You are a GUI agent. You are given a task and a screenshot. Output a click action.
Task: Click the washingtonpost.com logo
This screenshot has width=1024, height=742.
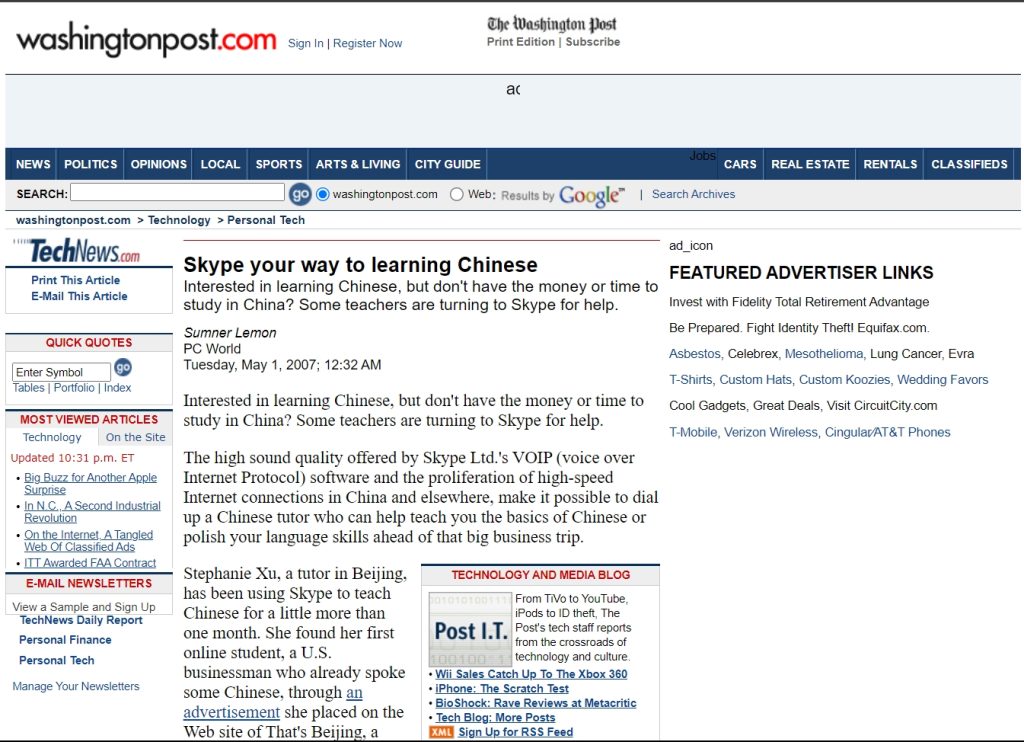[146, 41]
